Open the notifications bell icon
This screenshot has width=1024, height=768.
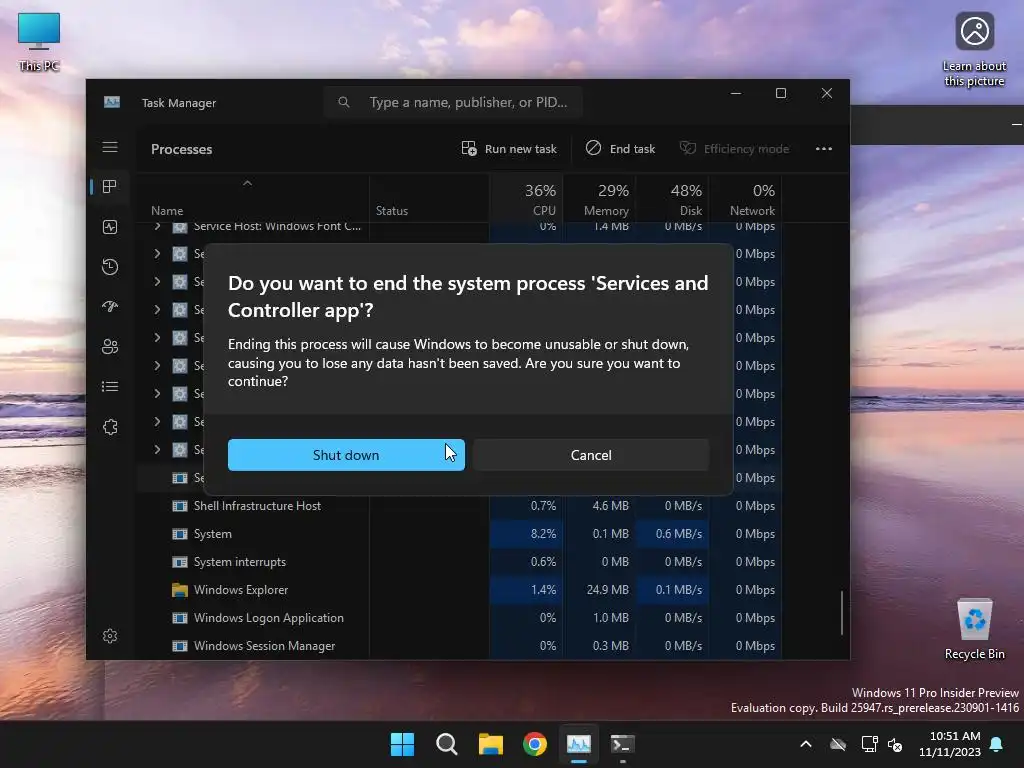click(997, 744)
